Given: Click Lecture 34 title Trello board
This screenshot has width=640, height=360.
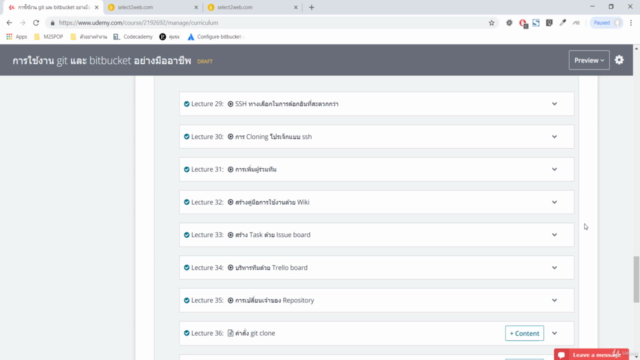Looking at the screenshot, I should (x=271, y=268).
